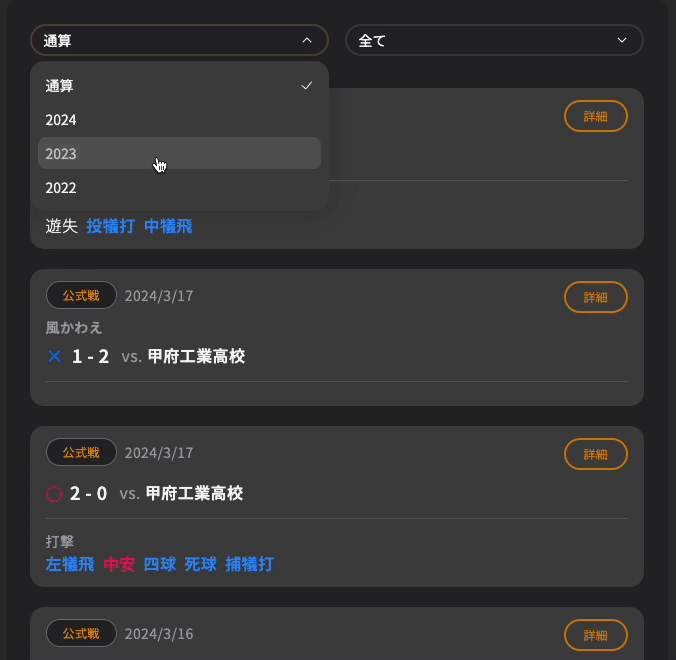This screenshot has height=660, width=676.
Task: Click the chevron-down arrow on 全て dropdown
Action: [621, 40]
